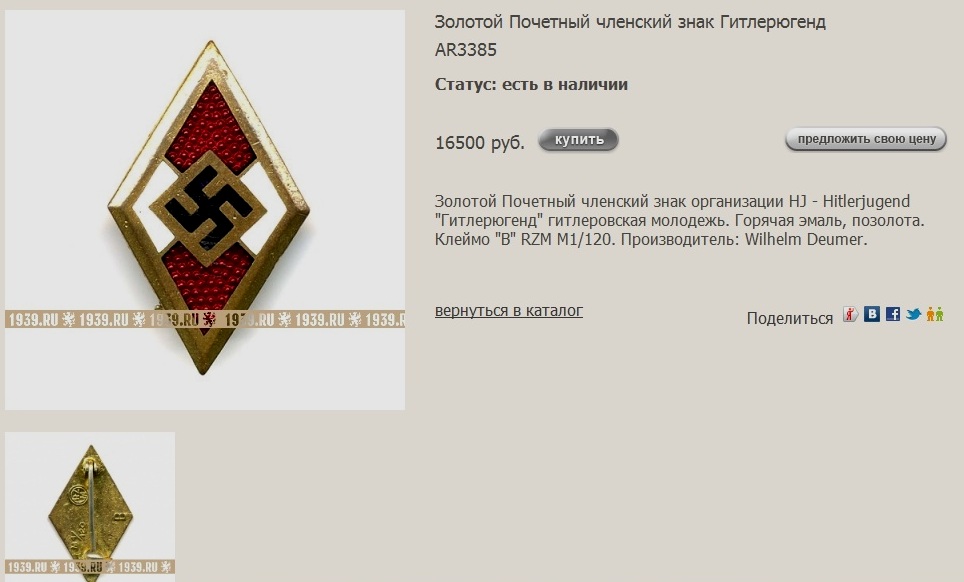Share on VKontakte using the B icon
Image resolution: width=964 pixels, height=582 pixels.
point(871,314)
